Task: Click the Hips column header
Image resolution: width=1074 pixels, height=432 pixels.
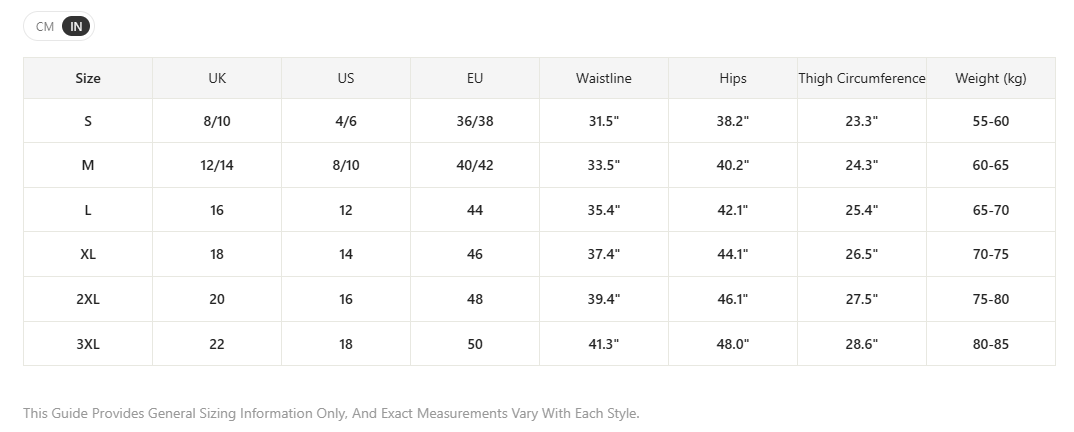Action: 733,79
